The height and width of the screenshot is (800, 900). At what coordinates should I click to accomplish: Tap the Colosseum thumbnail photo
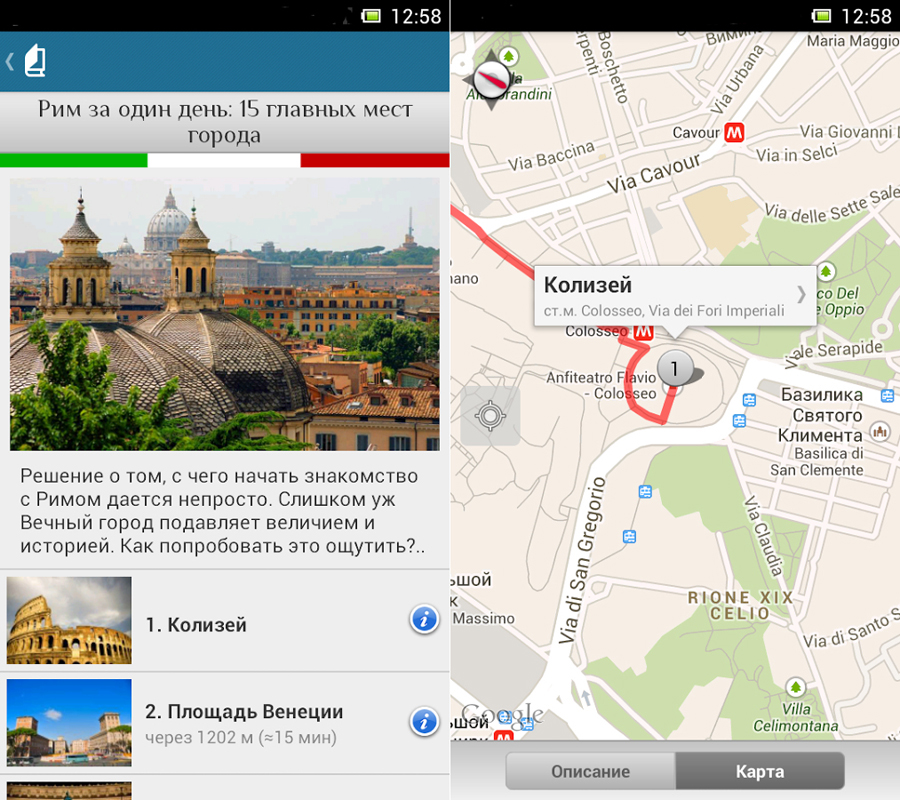coord(69,620)
